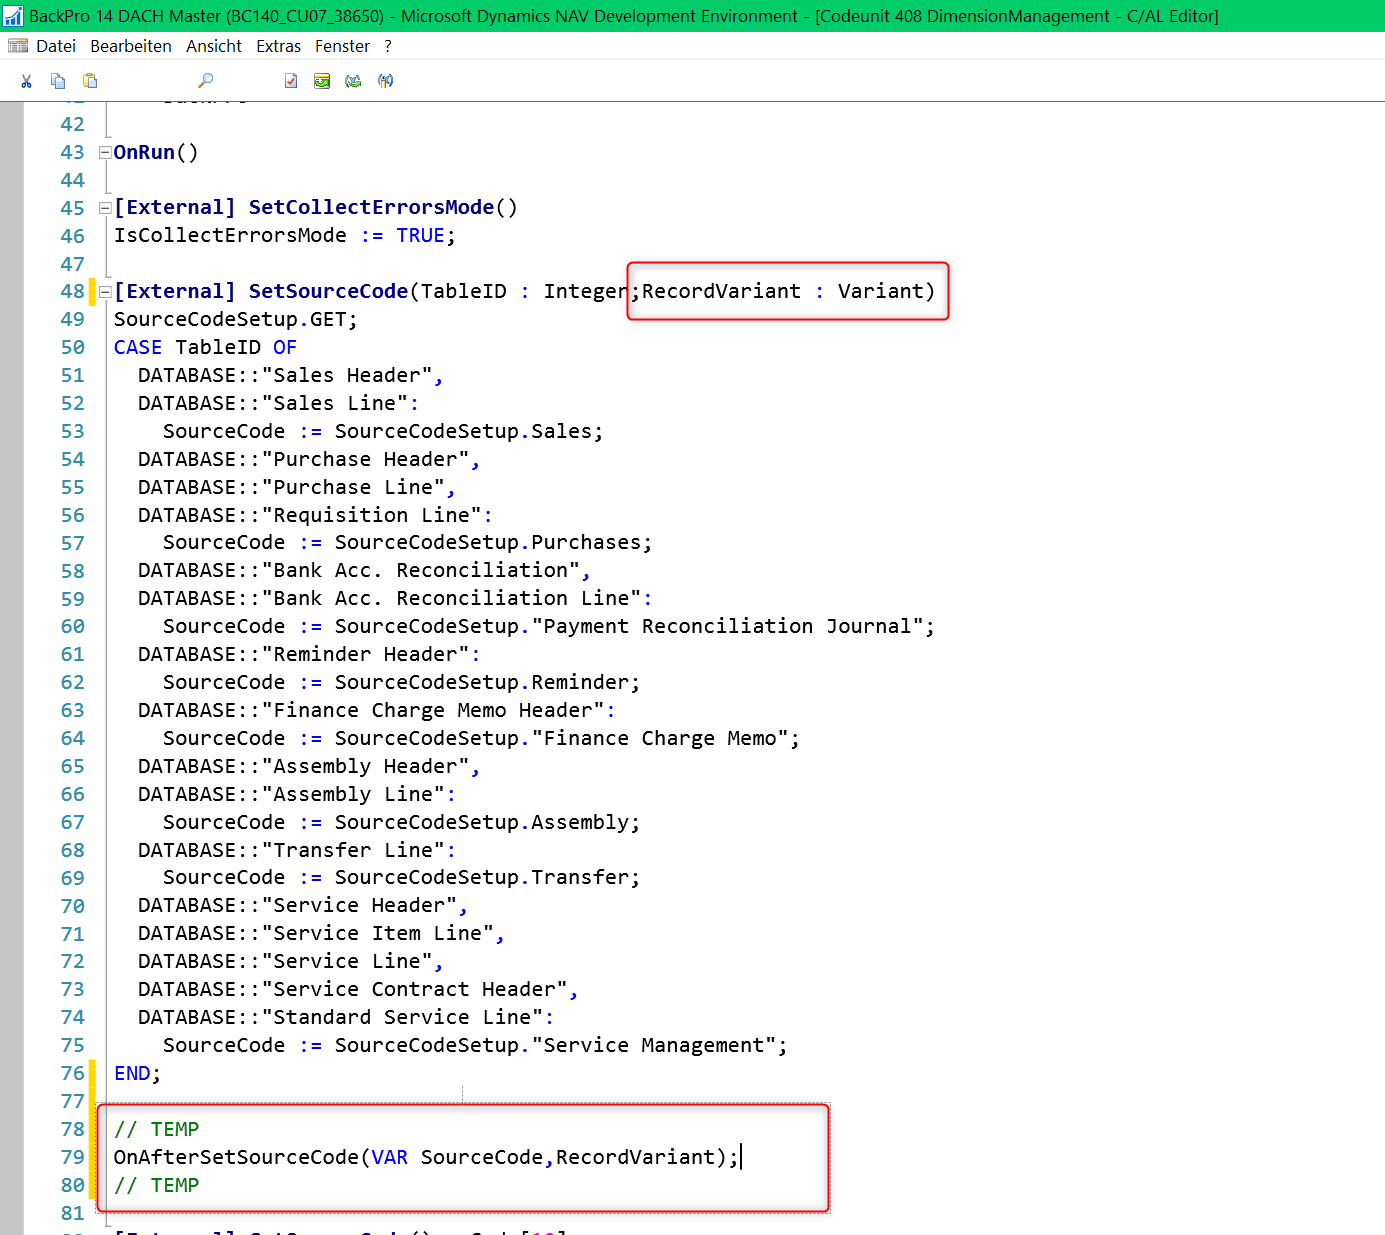Click SourceCodeSetup.GET statement
This screenshot has height=1235, width=1385.
(235, 319)
